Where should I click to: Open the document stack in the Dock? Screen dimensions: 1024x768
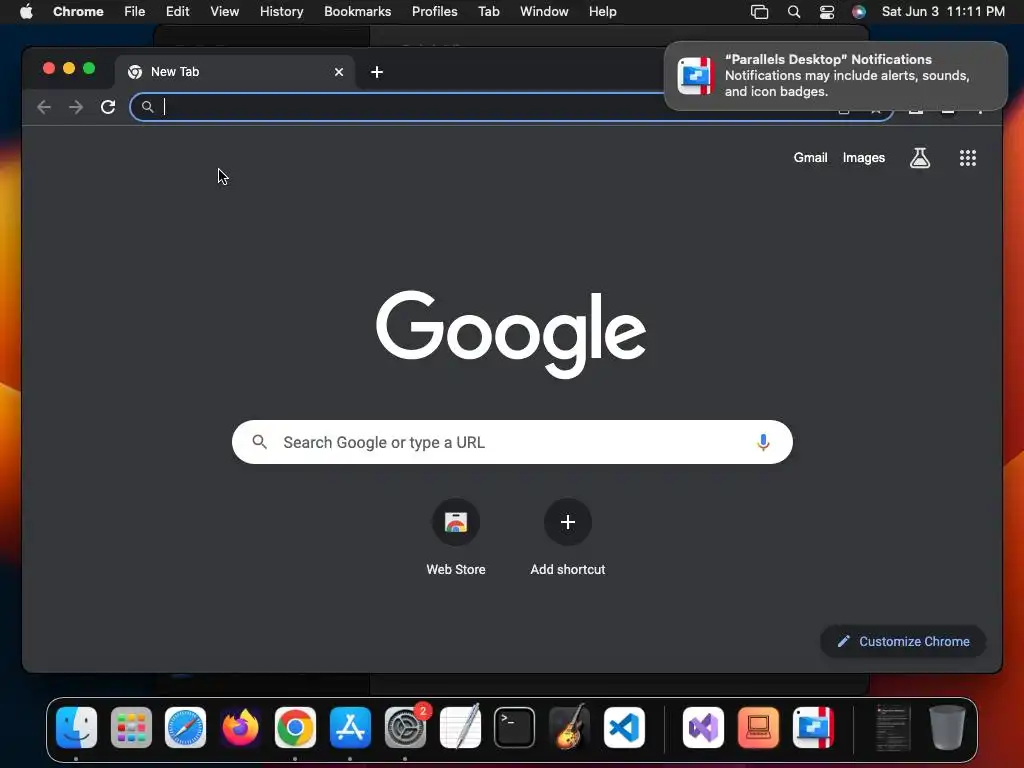(x=892, y=727)
